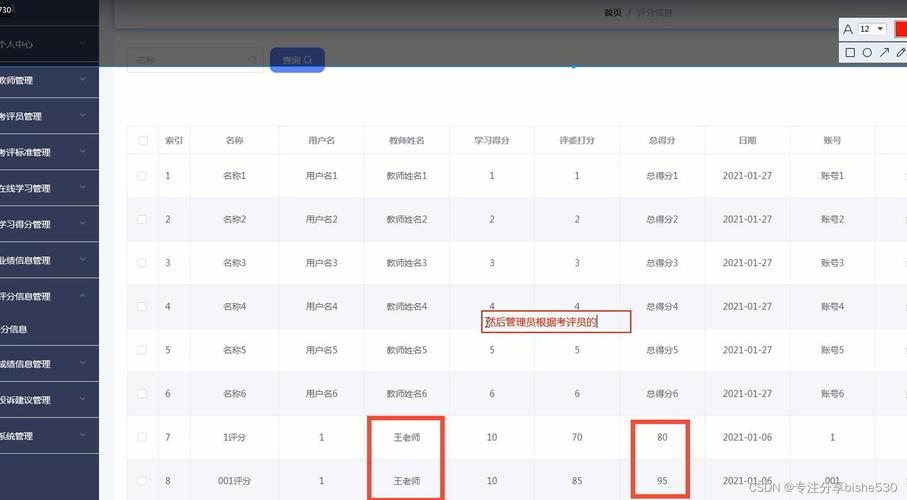Screen dimensions: 907x500
Task: Click the 评委打分 column header
Action: pyautogui.click(x=577, y=140)
